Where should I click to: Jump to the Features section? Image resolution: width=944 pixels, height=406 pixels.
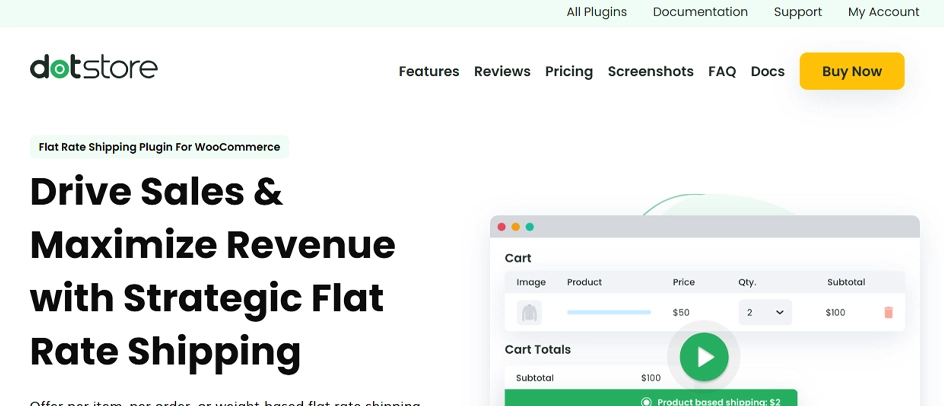pos(429,71)
